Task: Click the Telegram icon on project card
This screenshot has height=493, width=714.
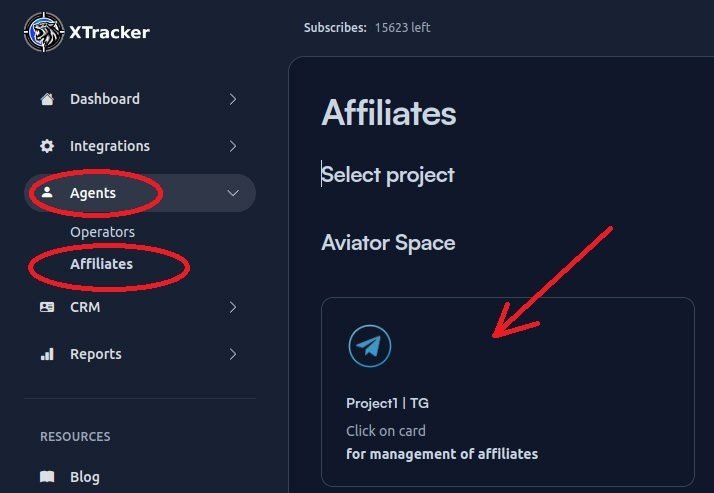Action: [x=369, y=346]
